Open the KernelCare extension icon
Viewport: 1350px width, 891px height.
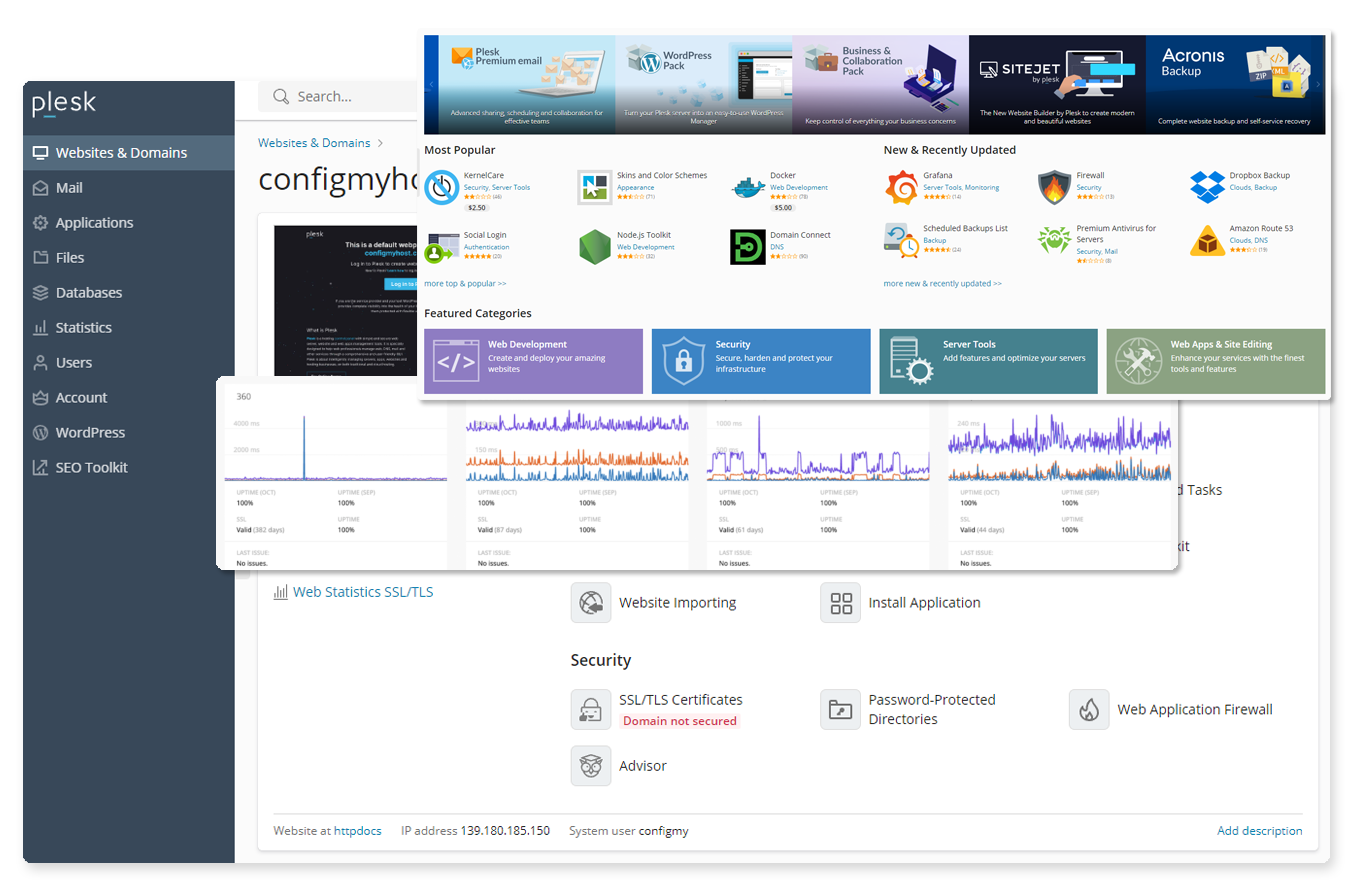441,187
